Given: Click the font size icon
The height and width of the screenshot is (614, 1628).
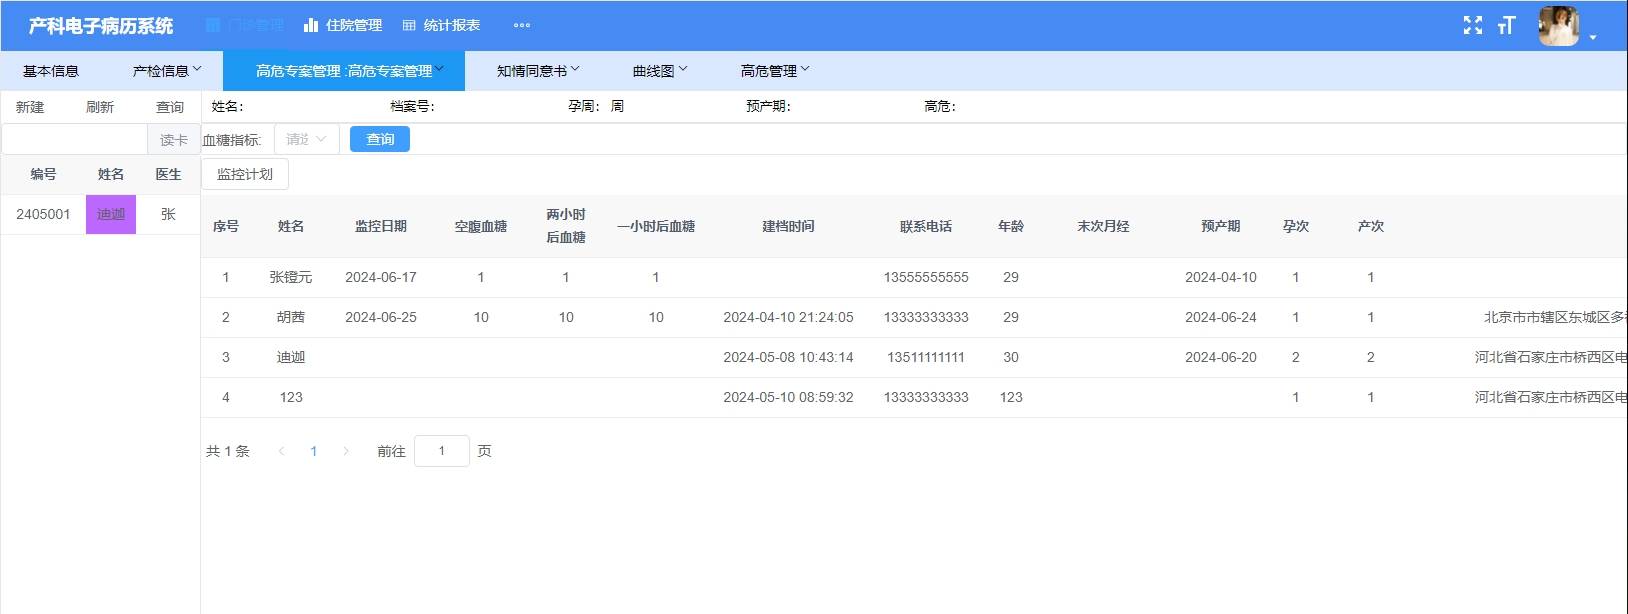Looking at the screenshot, I should click(x=1507, y=25).
